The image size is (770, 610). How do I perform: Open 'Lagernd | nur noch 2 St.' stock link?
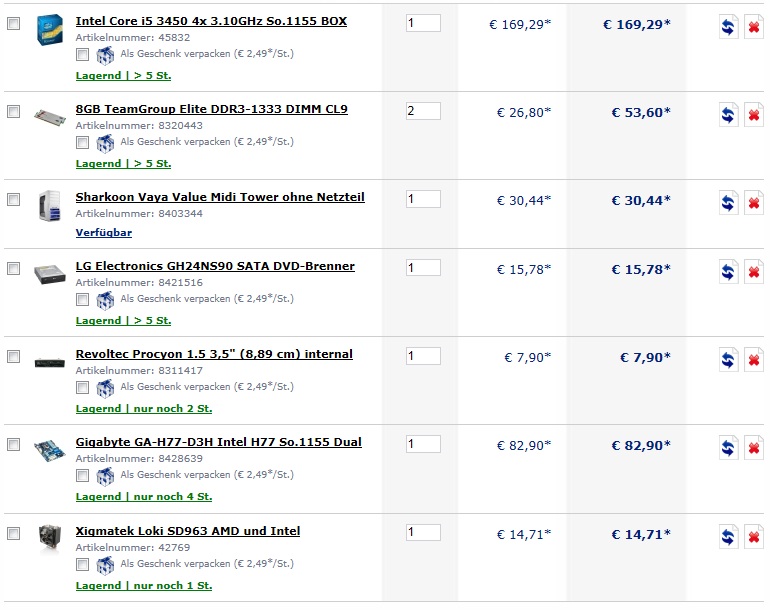144,409
